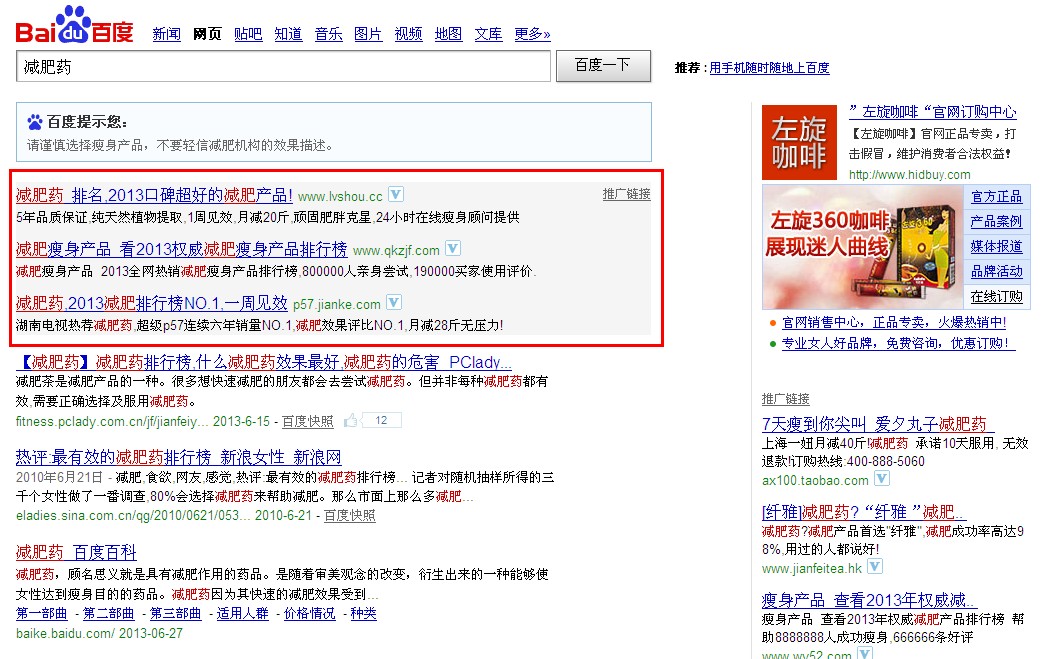
Task: Open 热评:最有效的减肥药排行榜 新浪女性 result
Action: point(179,458)
